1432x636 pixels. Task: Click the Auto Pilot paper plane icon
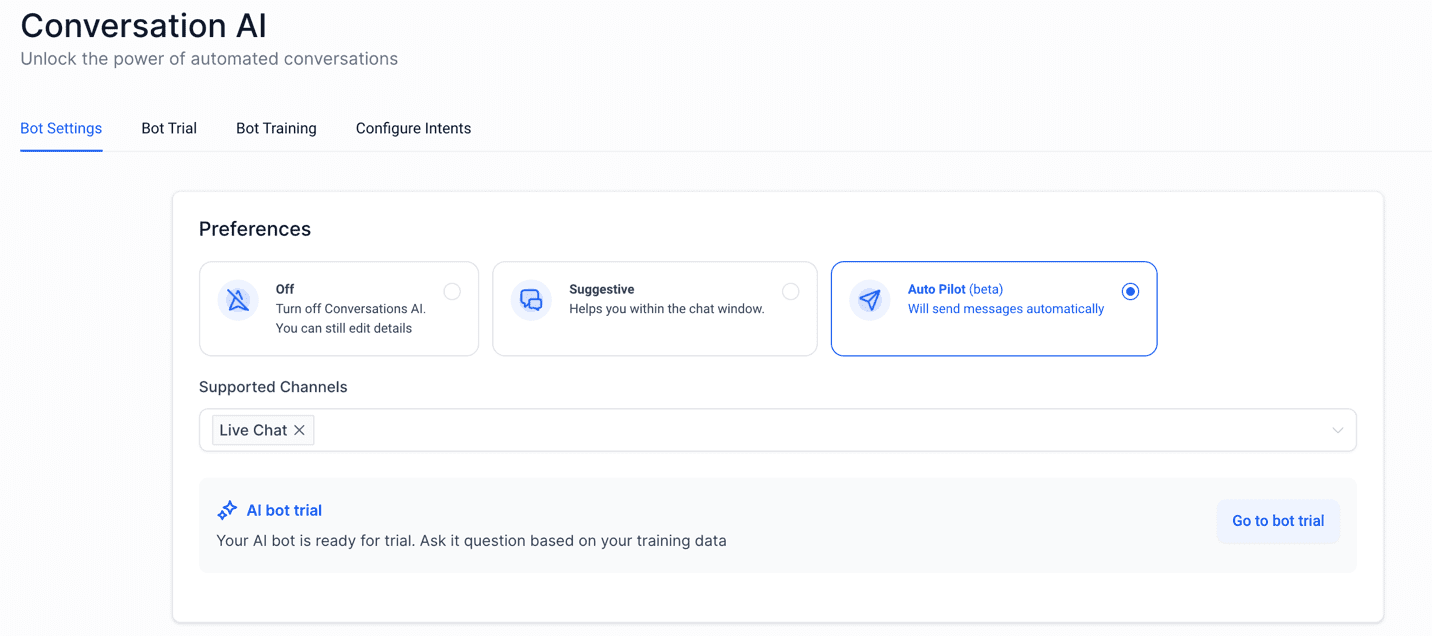click(x=869, y=299)
